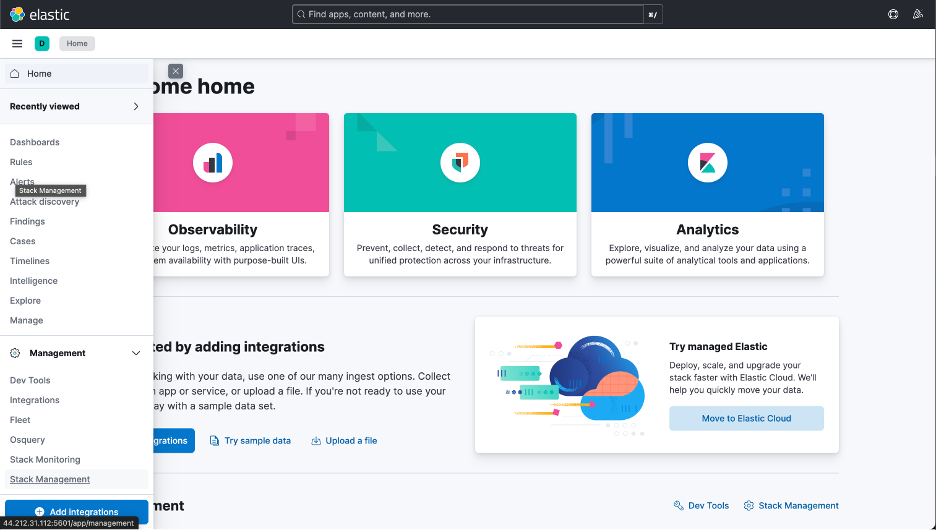This screenshot has width=936, height=530.
Task: Click the Stack Management link at bottom right
Action: pyautogui.click(x=798, y=506)
